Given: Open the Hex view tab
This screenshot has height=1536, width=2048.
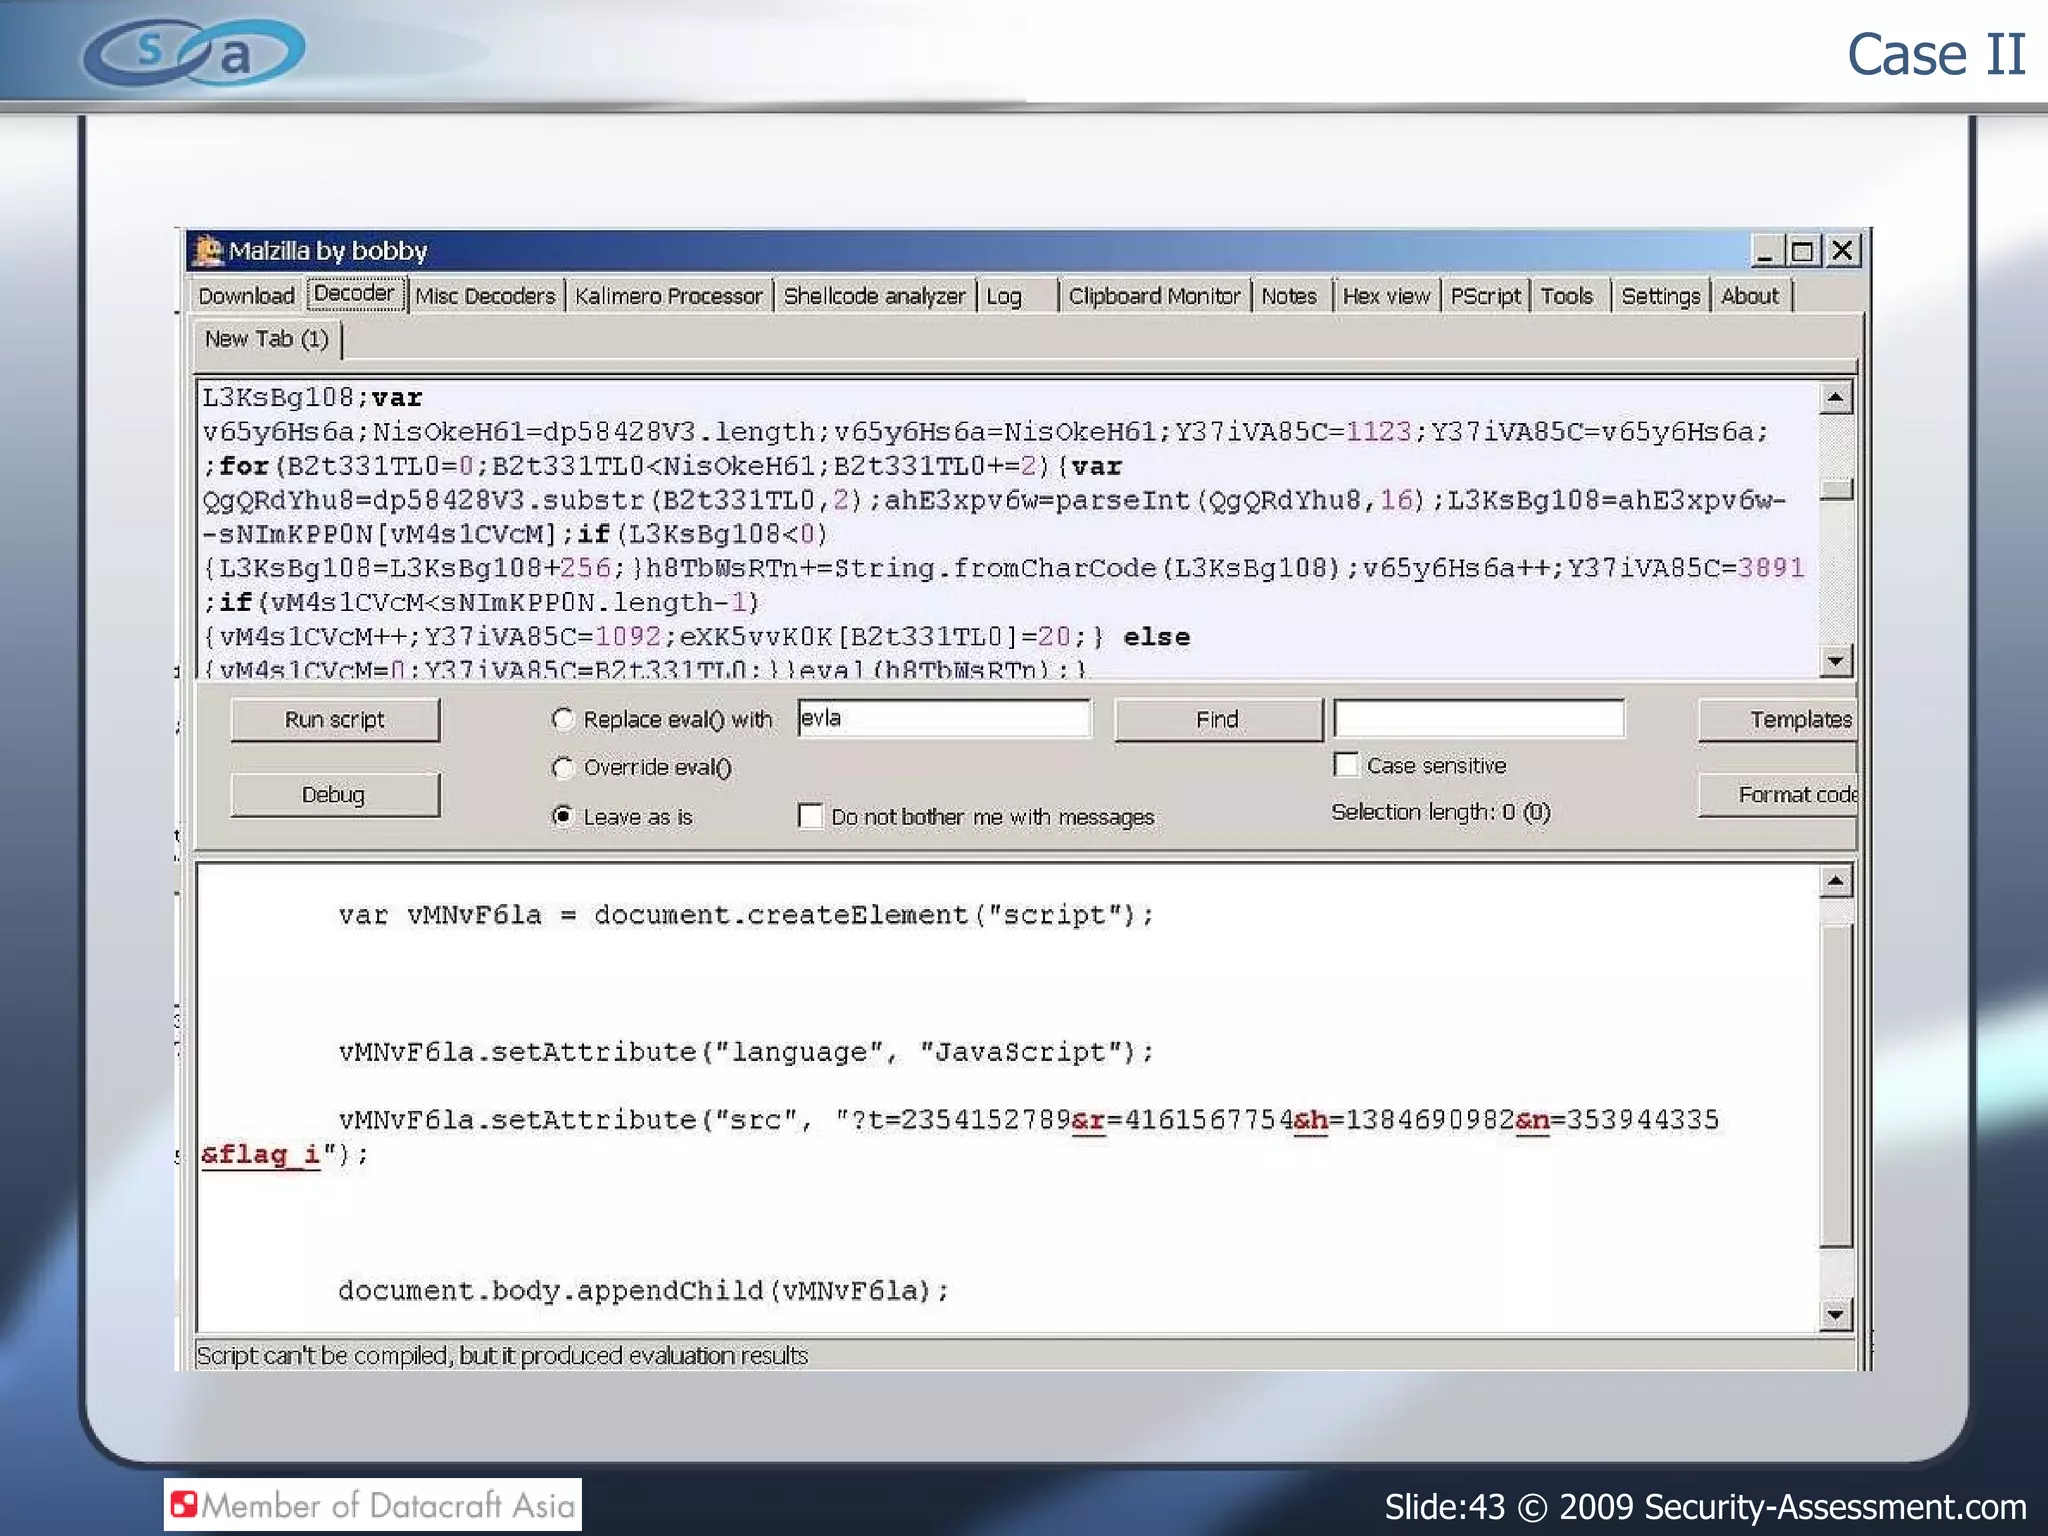Looking at the screenshot, I should [1386, 296].
